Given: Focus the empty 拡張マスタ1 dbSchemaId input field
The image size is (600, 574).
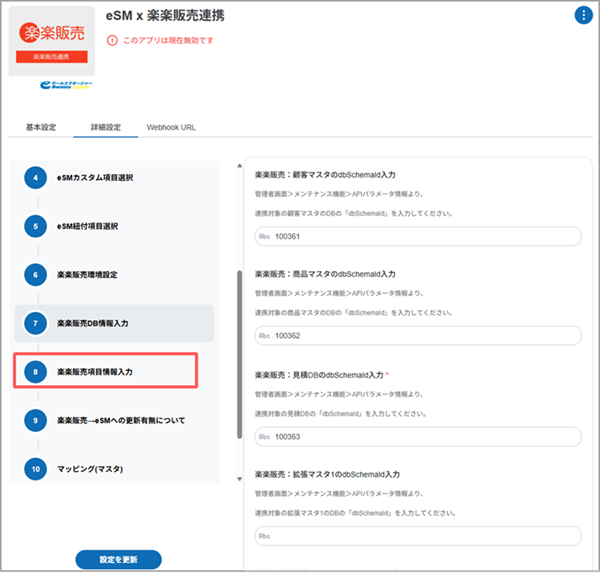Looking at the screenshot, I should coord(418,535).
